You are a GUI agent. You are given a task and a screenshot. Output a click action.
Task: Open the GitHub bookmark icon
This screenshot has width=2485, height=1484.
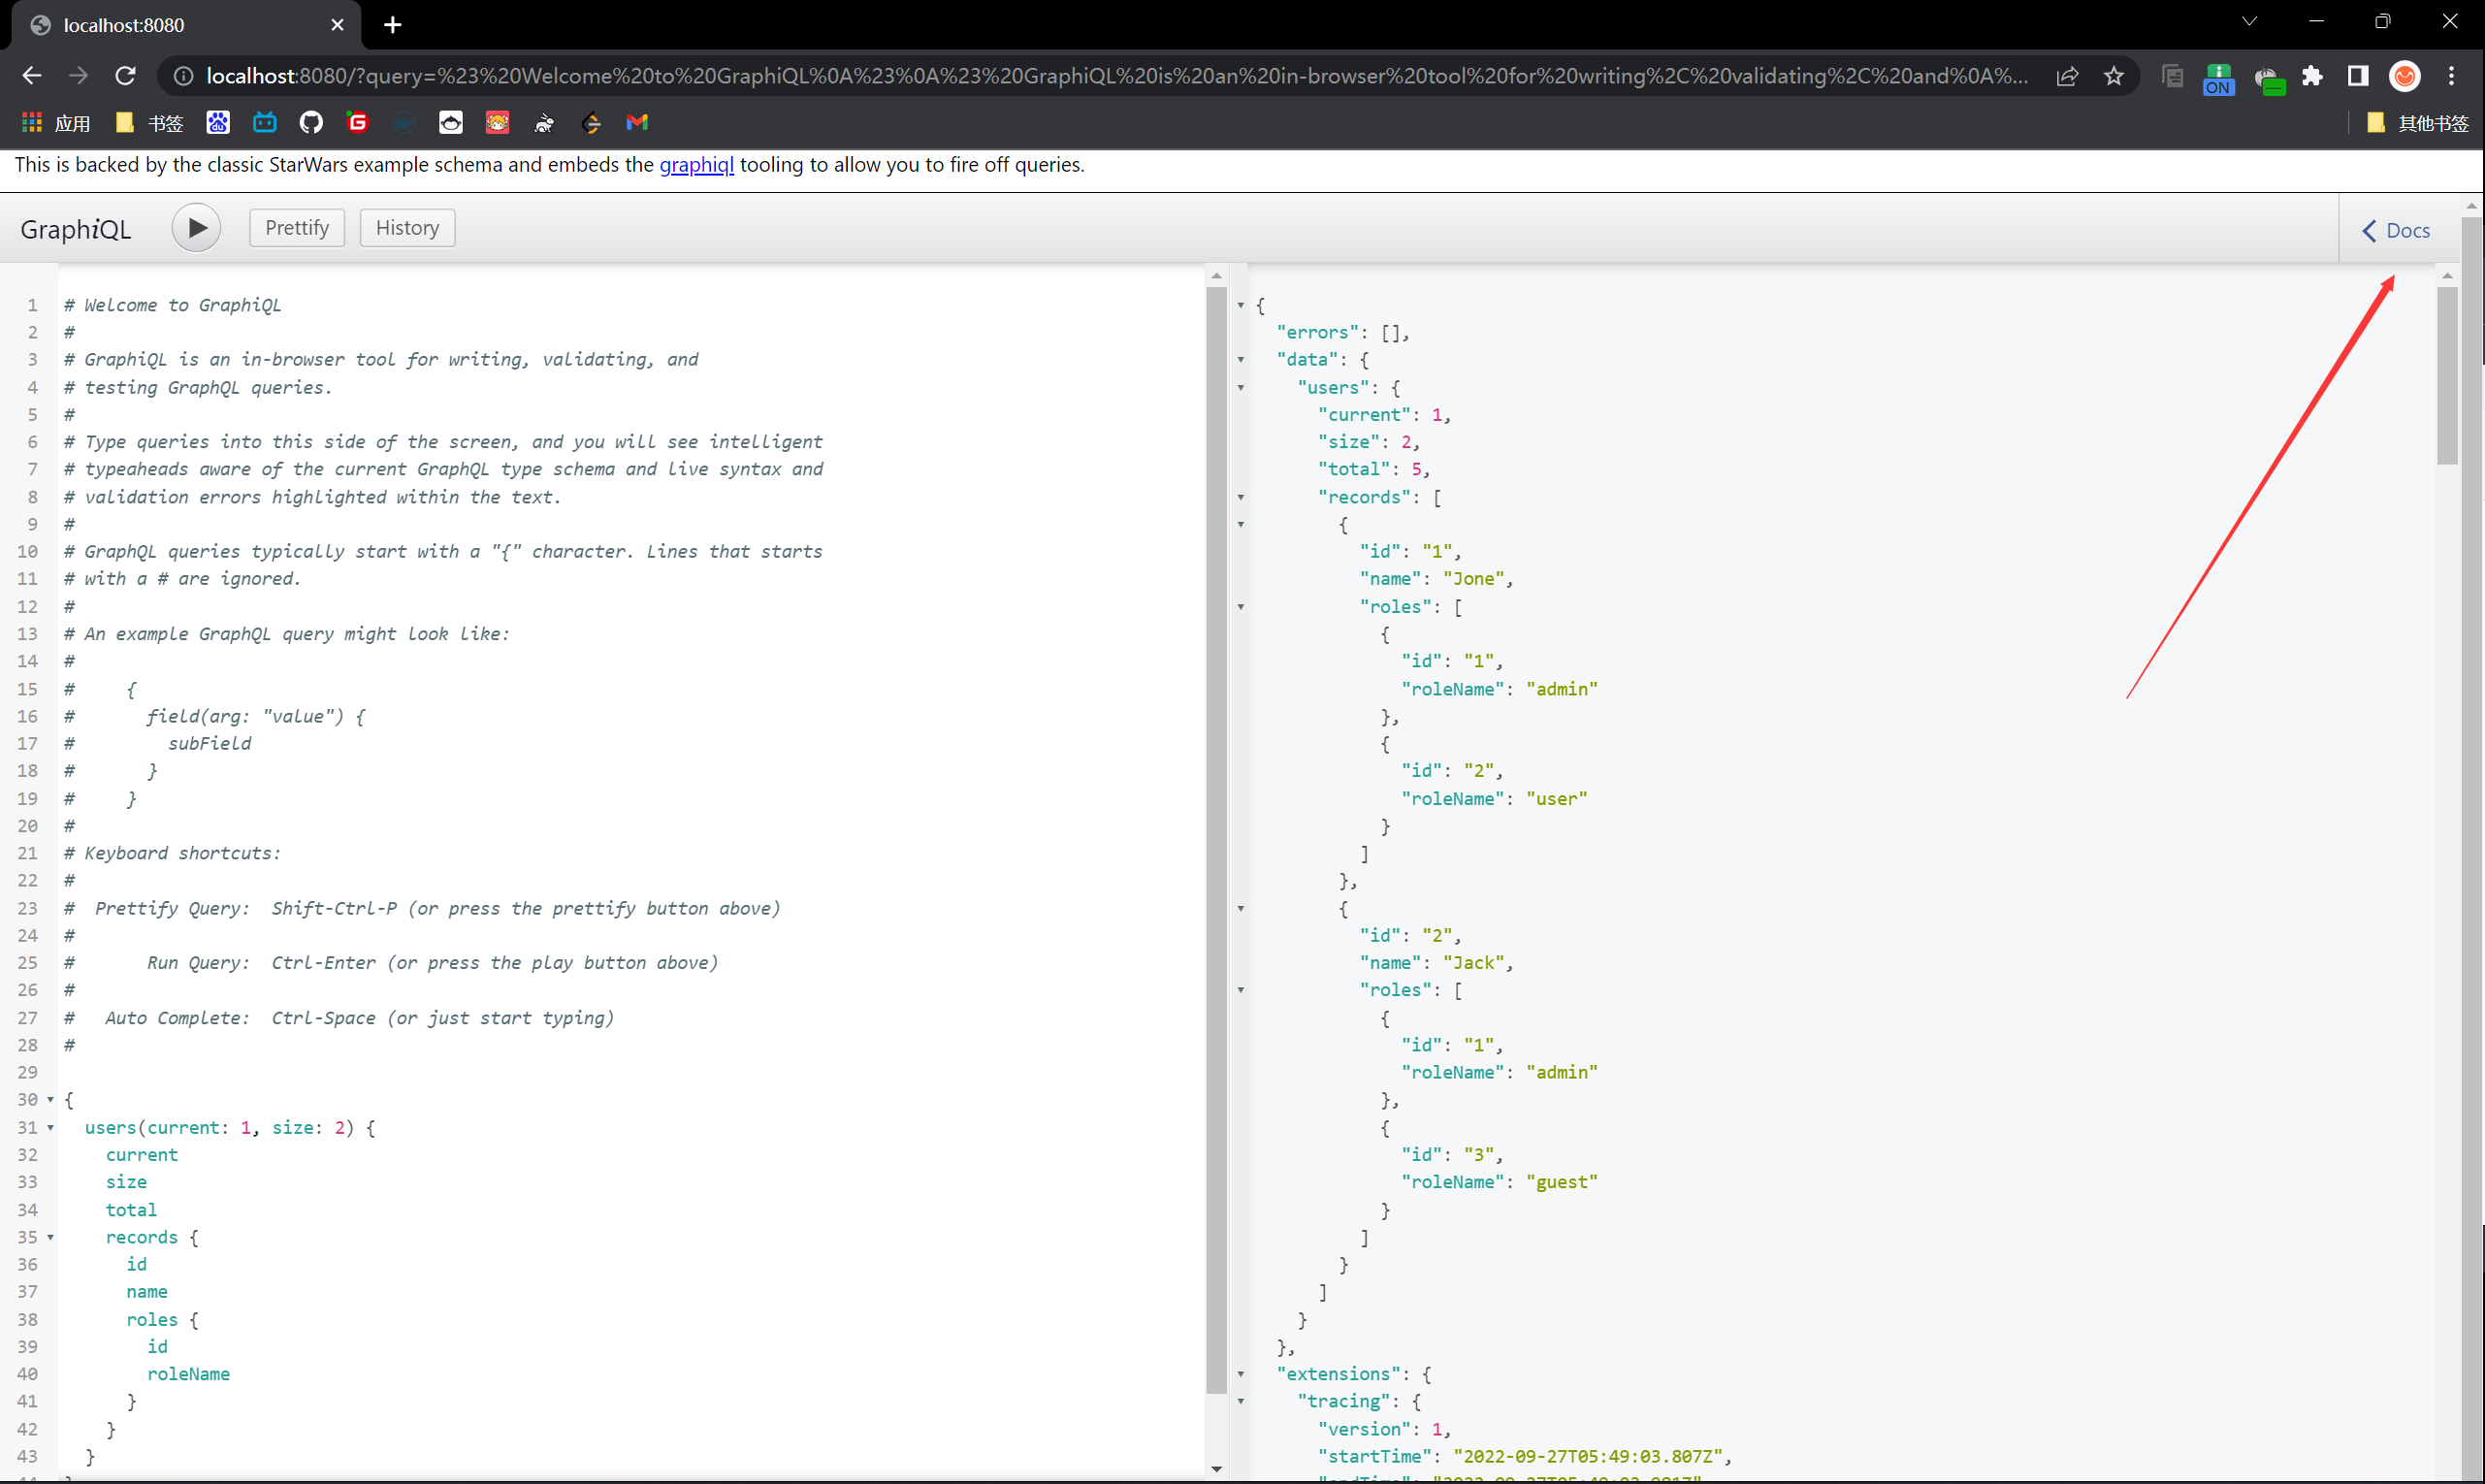tap(311, 122)
